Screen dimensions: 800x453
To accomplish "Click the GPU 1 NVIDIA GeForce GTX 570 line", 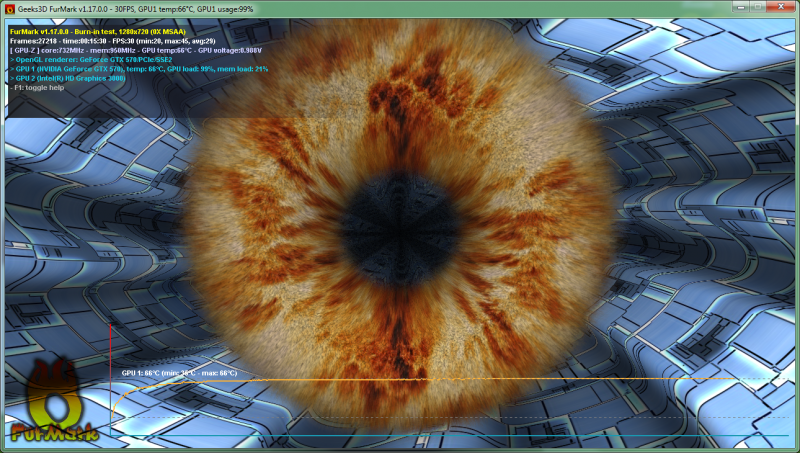I will click(138, 68).
